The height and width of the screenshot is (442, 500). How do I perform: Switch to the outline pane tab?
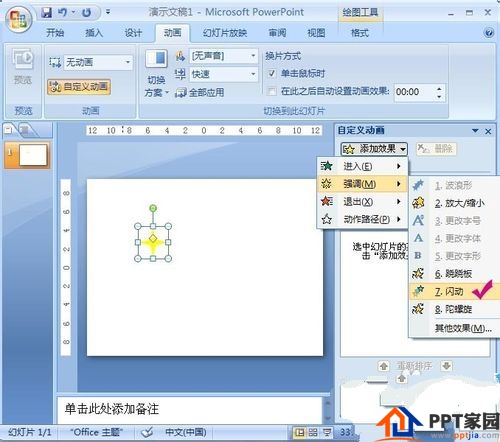(x=25, y=130)
